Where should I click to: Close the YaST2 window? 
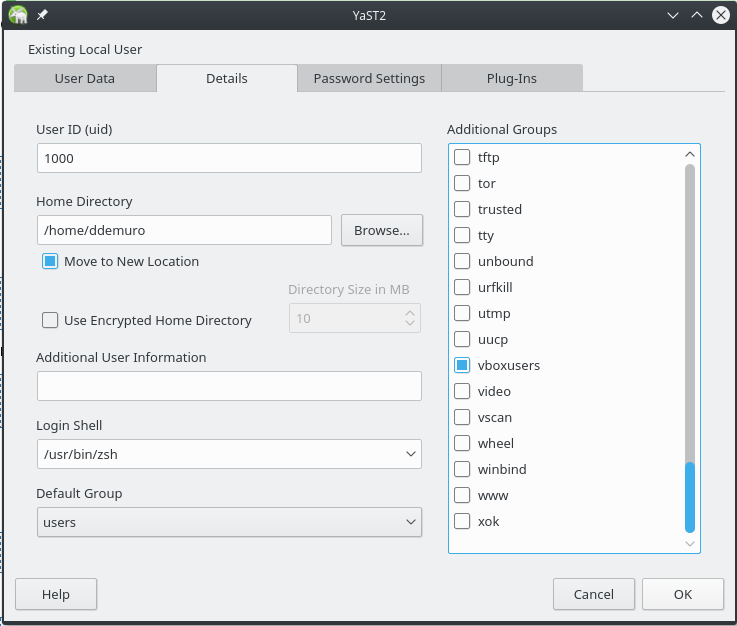(x=721, y=16)
